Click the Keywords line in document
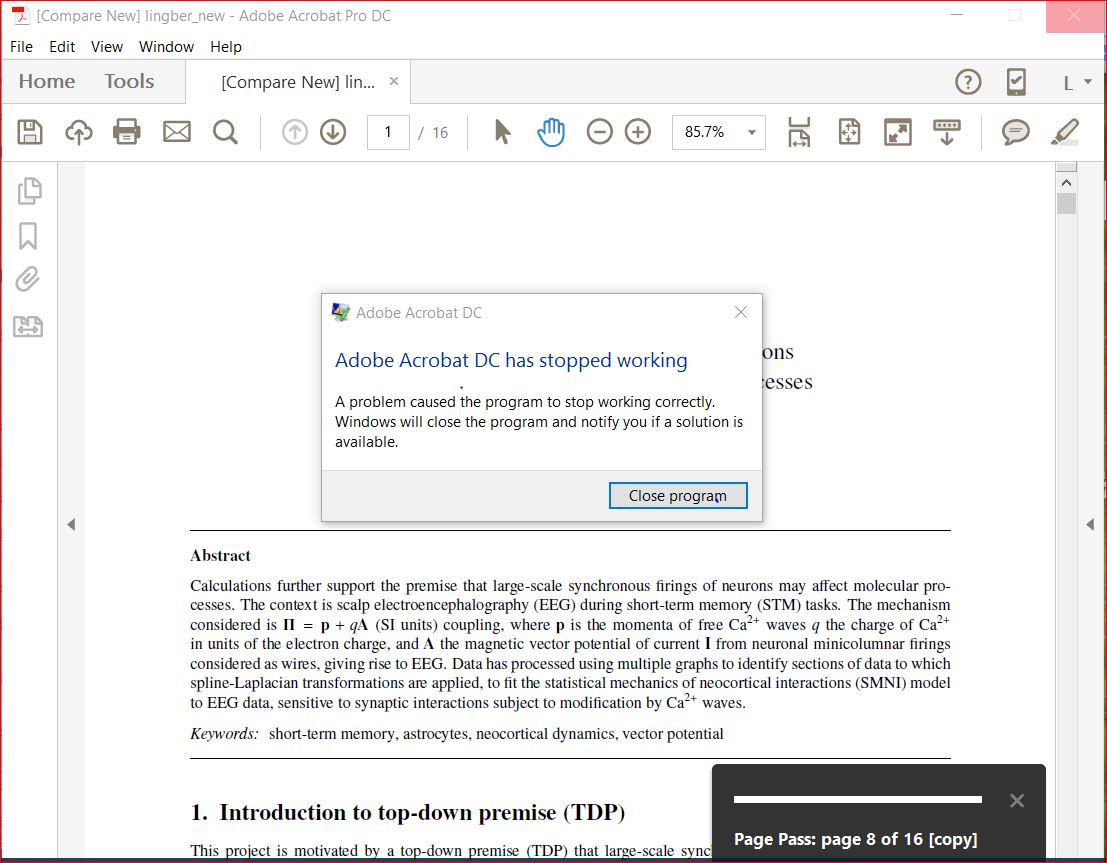Screen dimensions: 1107x863 pyautogui.click(x=457, y=734)
